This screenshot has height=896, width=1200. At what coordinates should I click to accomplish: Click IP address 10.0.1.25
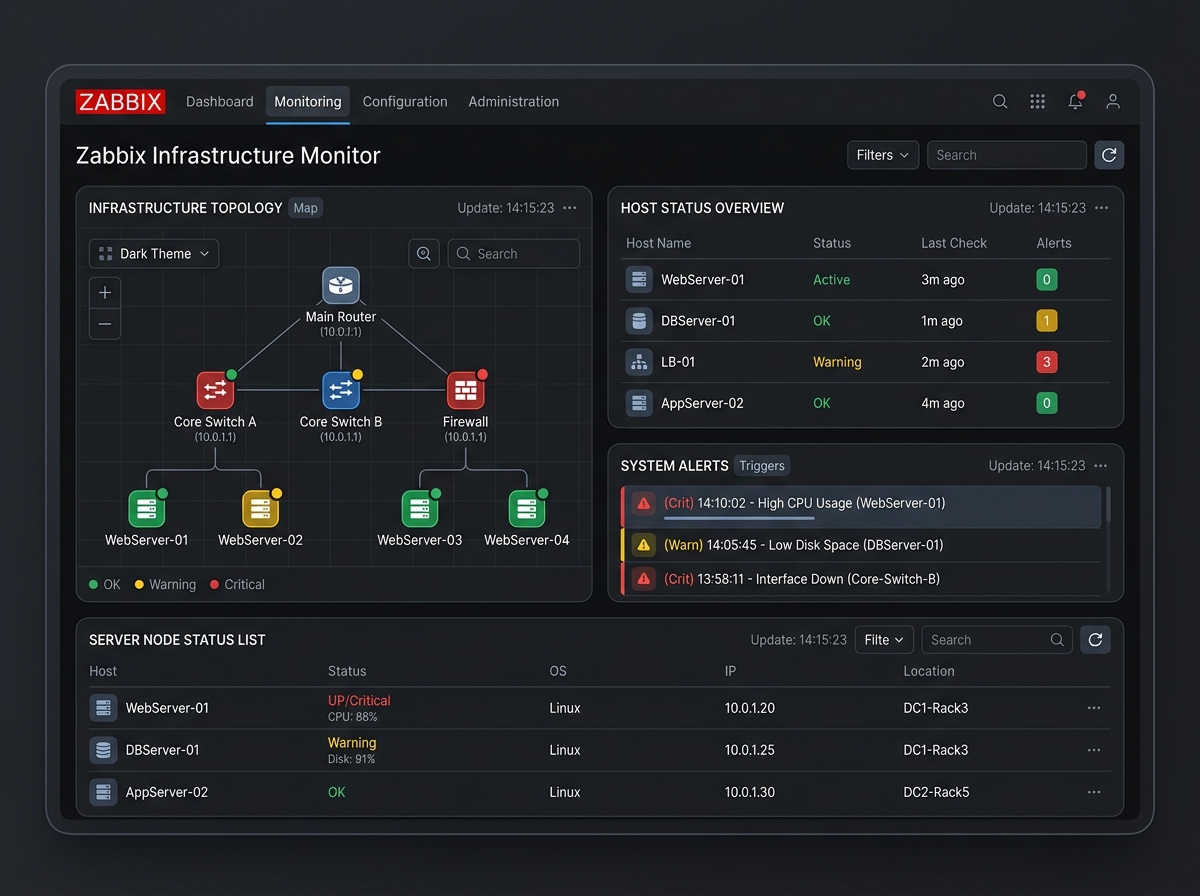[x=750, y=750]
